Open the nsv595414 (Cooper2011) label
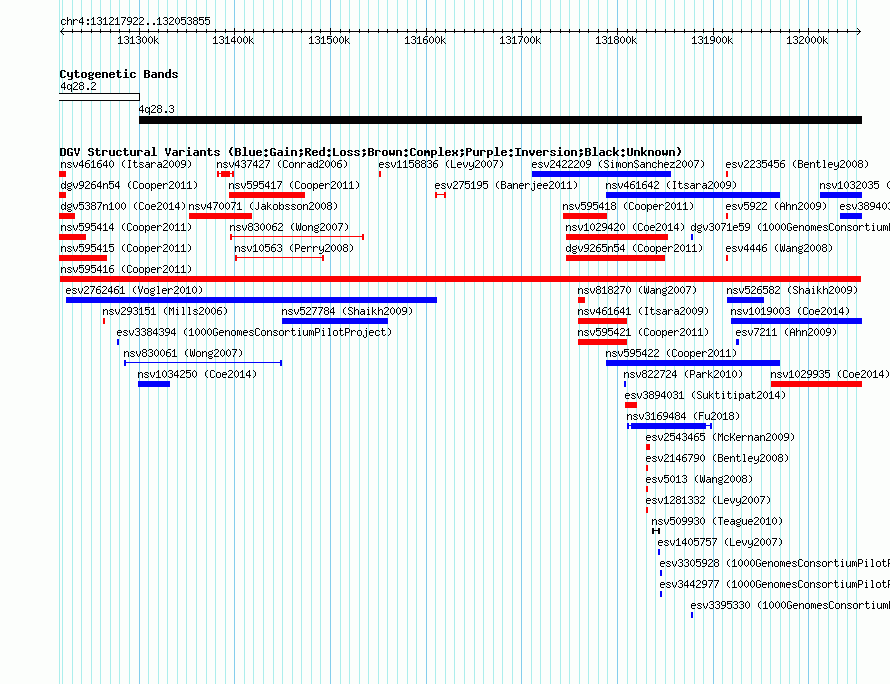890x684 pixels. 126,227
